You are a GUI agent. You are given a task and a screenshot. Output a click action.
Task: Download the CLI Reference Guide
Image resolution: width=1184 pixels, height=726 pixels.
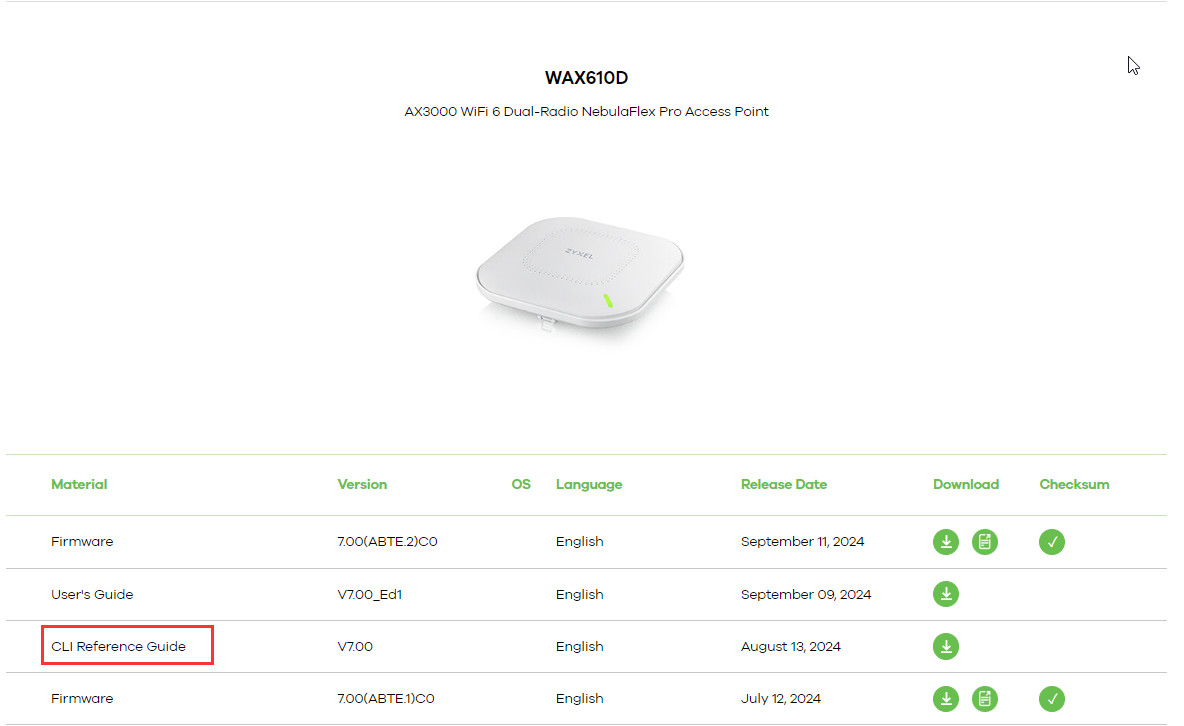(946, 646)
